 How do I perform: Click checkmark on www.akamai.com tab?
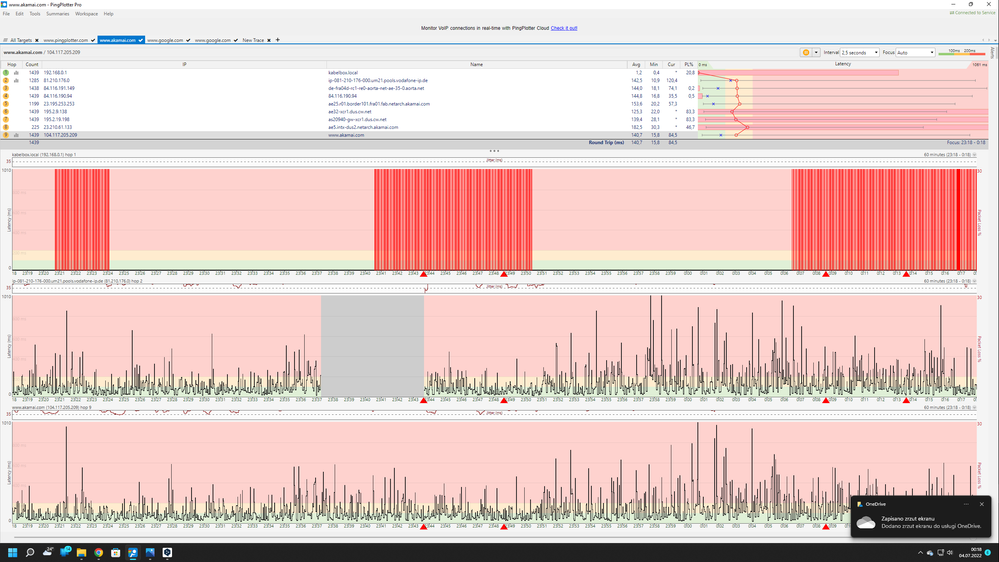click(140, 40)
